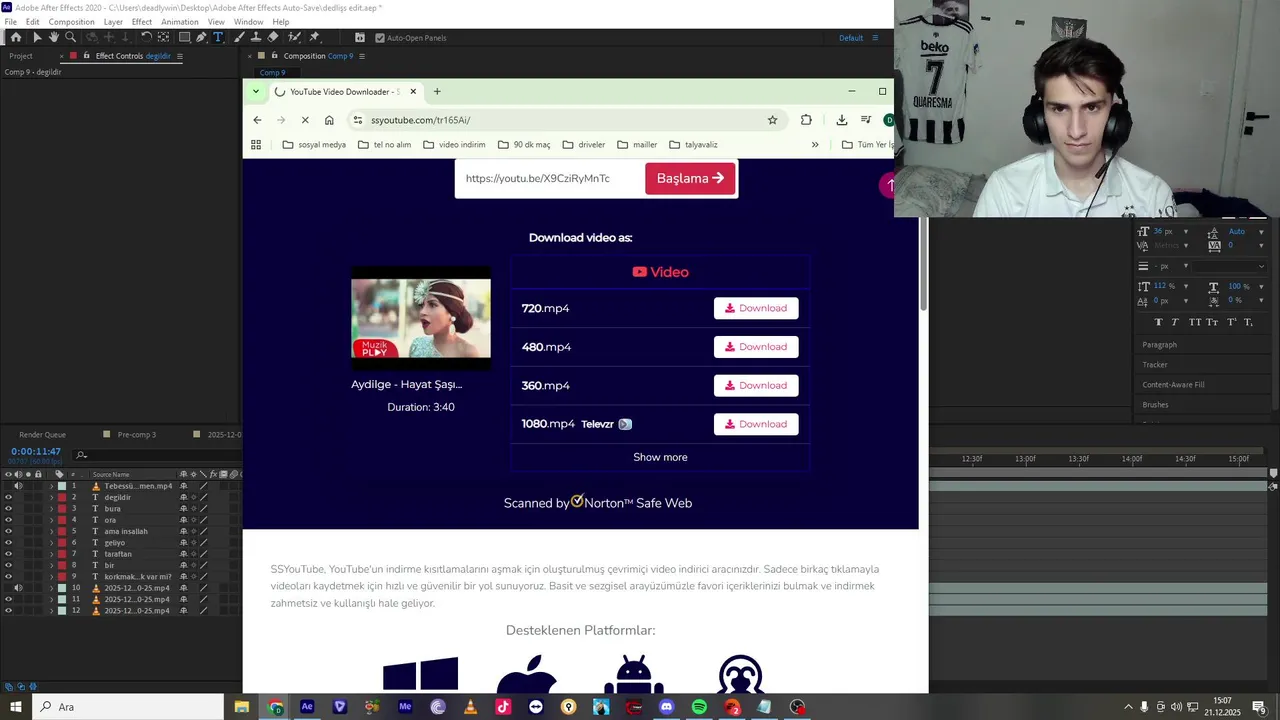This screenshot has width=1280, height=720.
Task: Bookmark page with star icon
Action: (x=772, y=120)
